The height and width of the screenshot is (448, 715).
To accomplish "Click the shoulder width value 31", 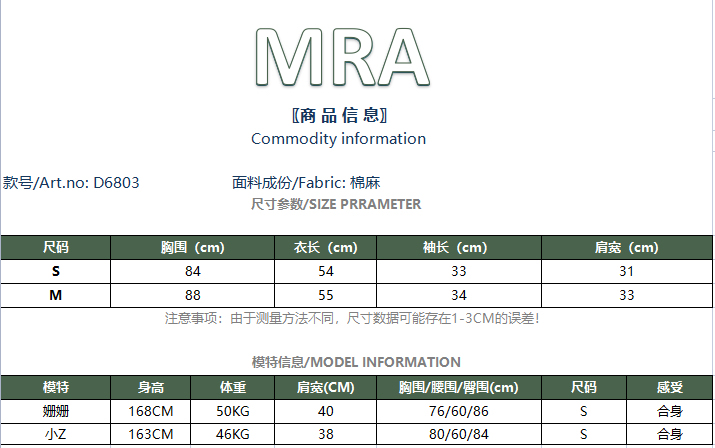I will point(627,271).
